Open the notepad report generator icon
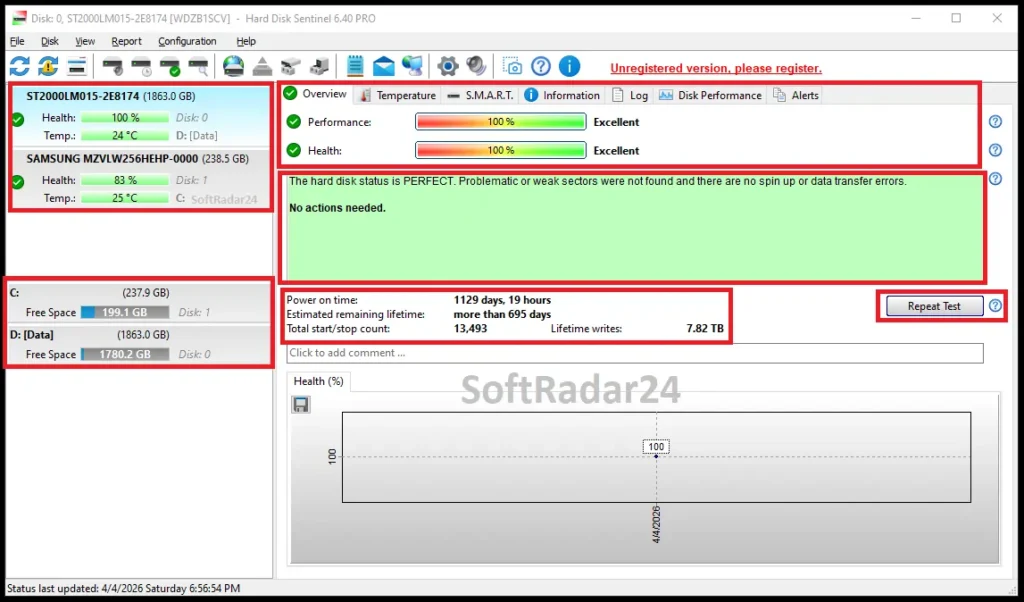 (353, 65)
